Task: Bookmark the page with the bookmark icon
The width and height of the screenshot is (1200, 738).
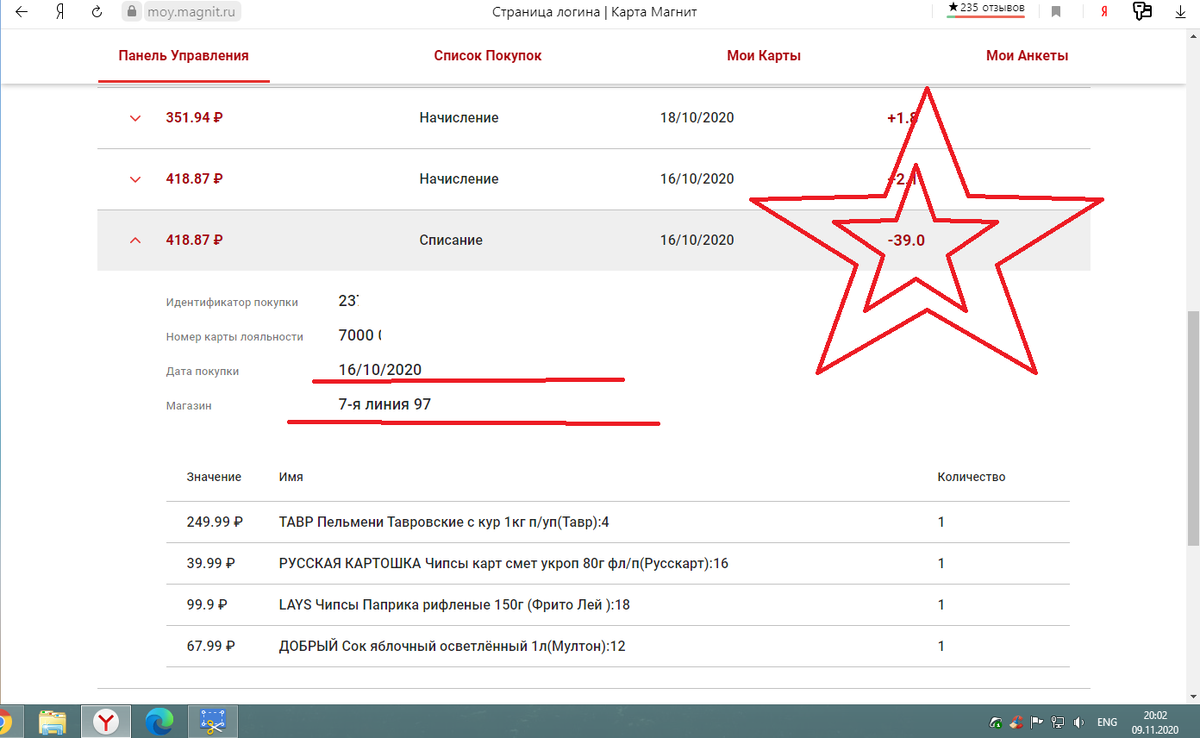Action: [1056, 12]
